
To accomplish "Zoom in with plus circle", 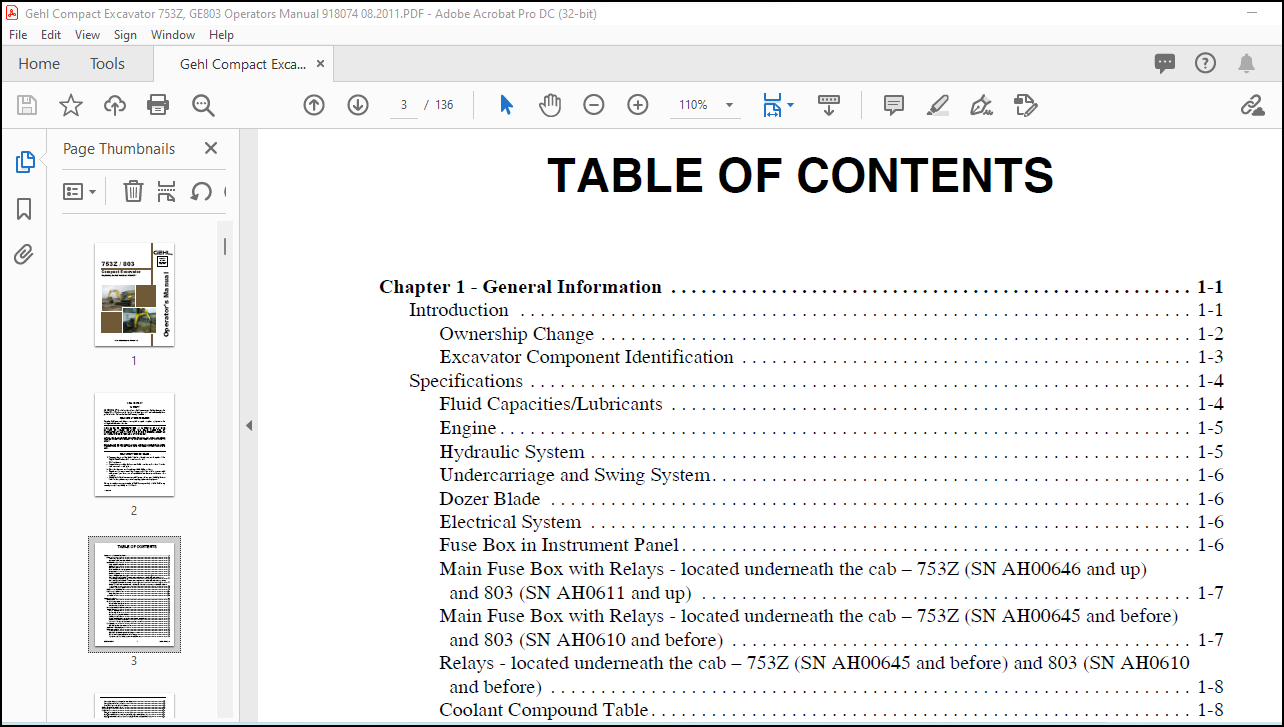I will [x=638, y=105].
